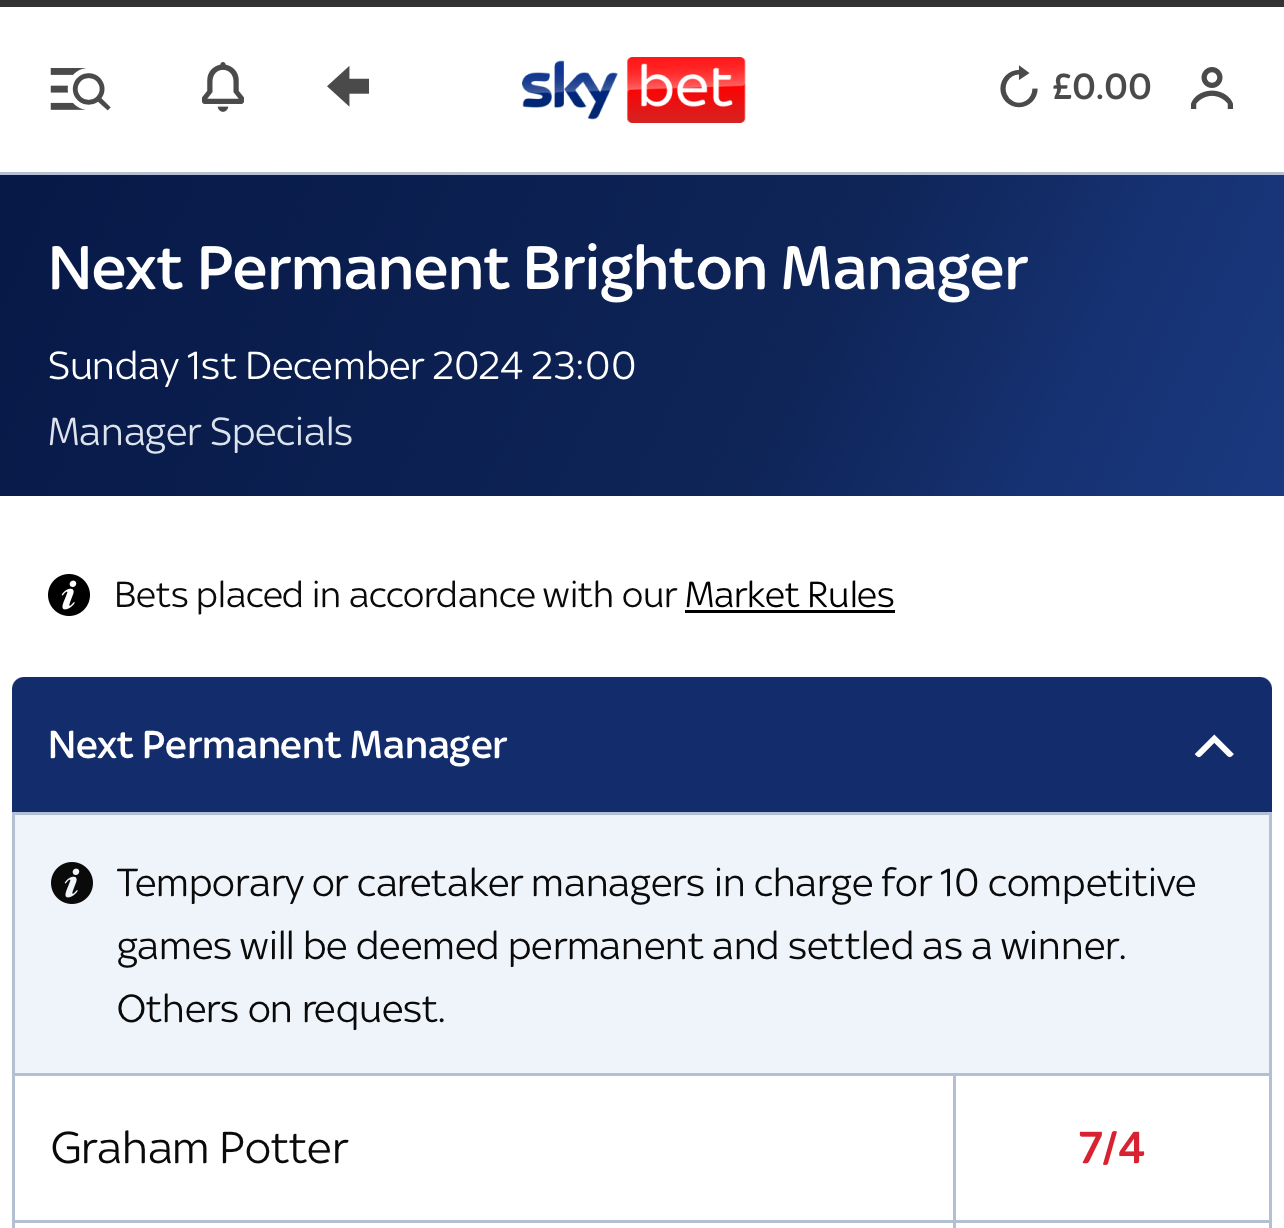1284x1228 pixels.
Task: Open notifications bell
Action: (222, 87)
